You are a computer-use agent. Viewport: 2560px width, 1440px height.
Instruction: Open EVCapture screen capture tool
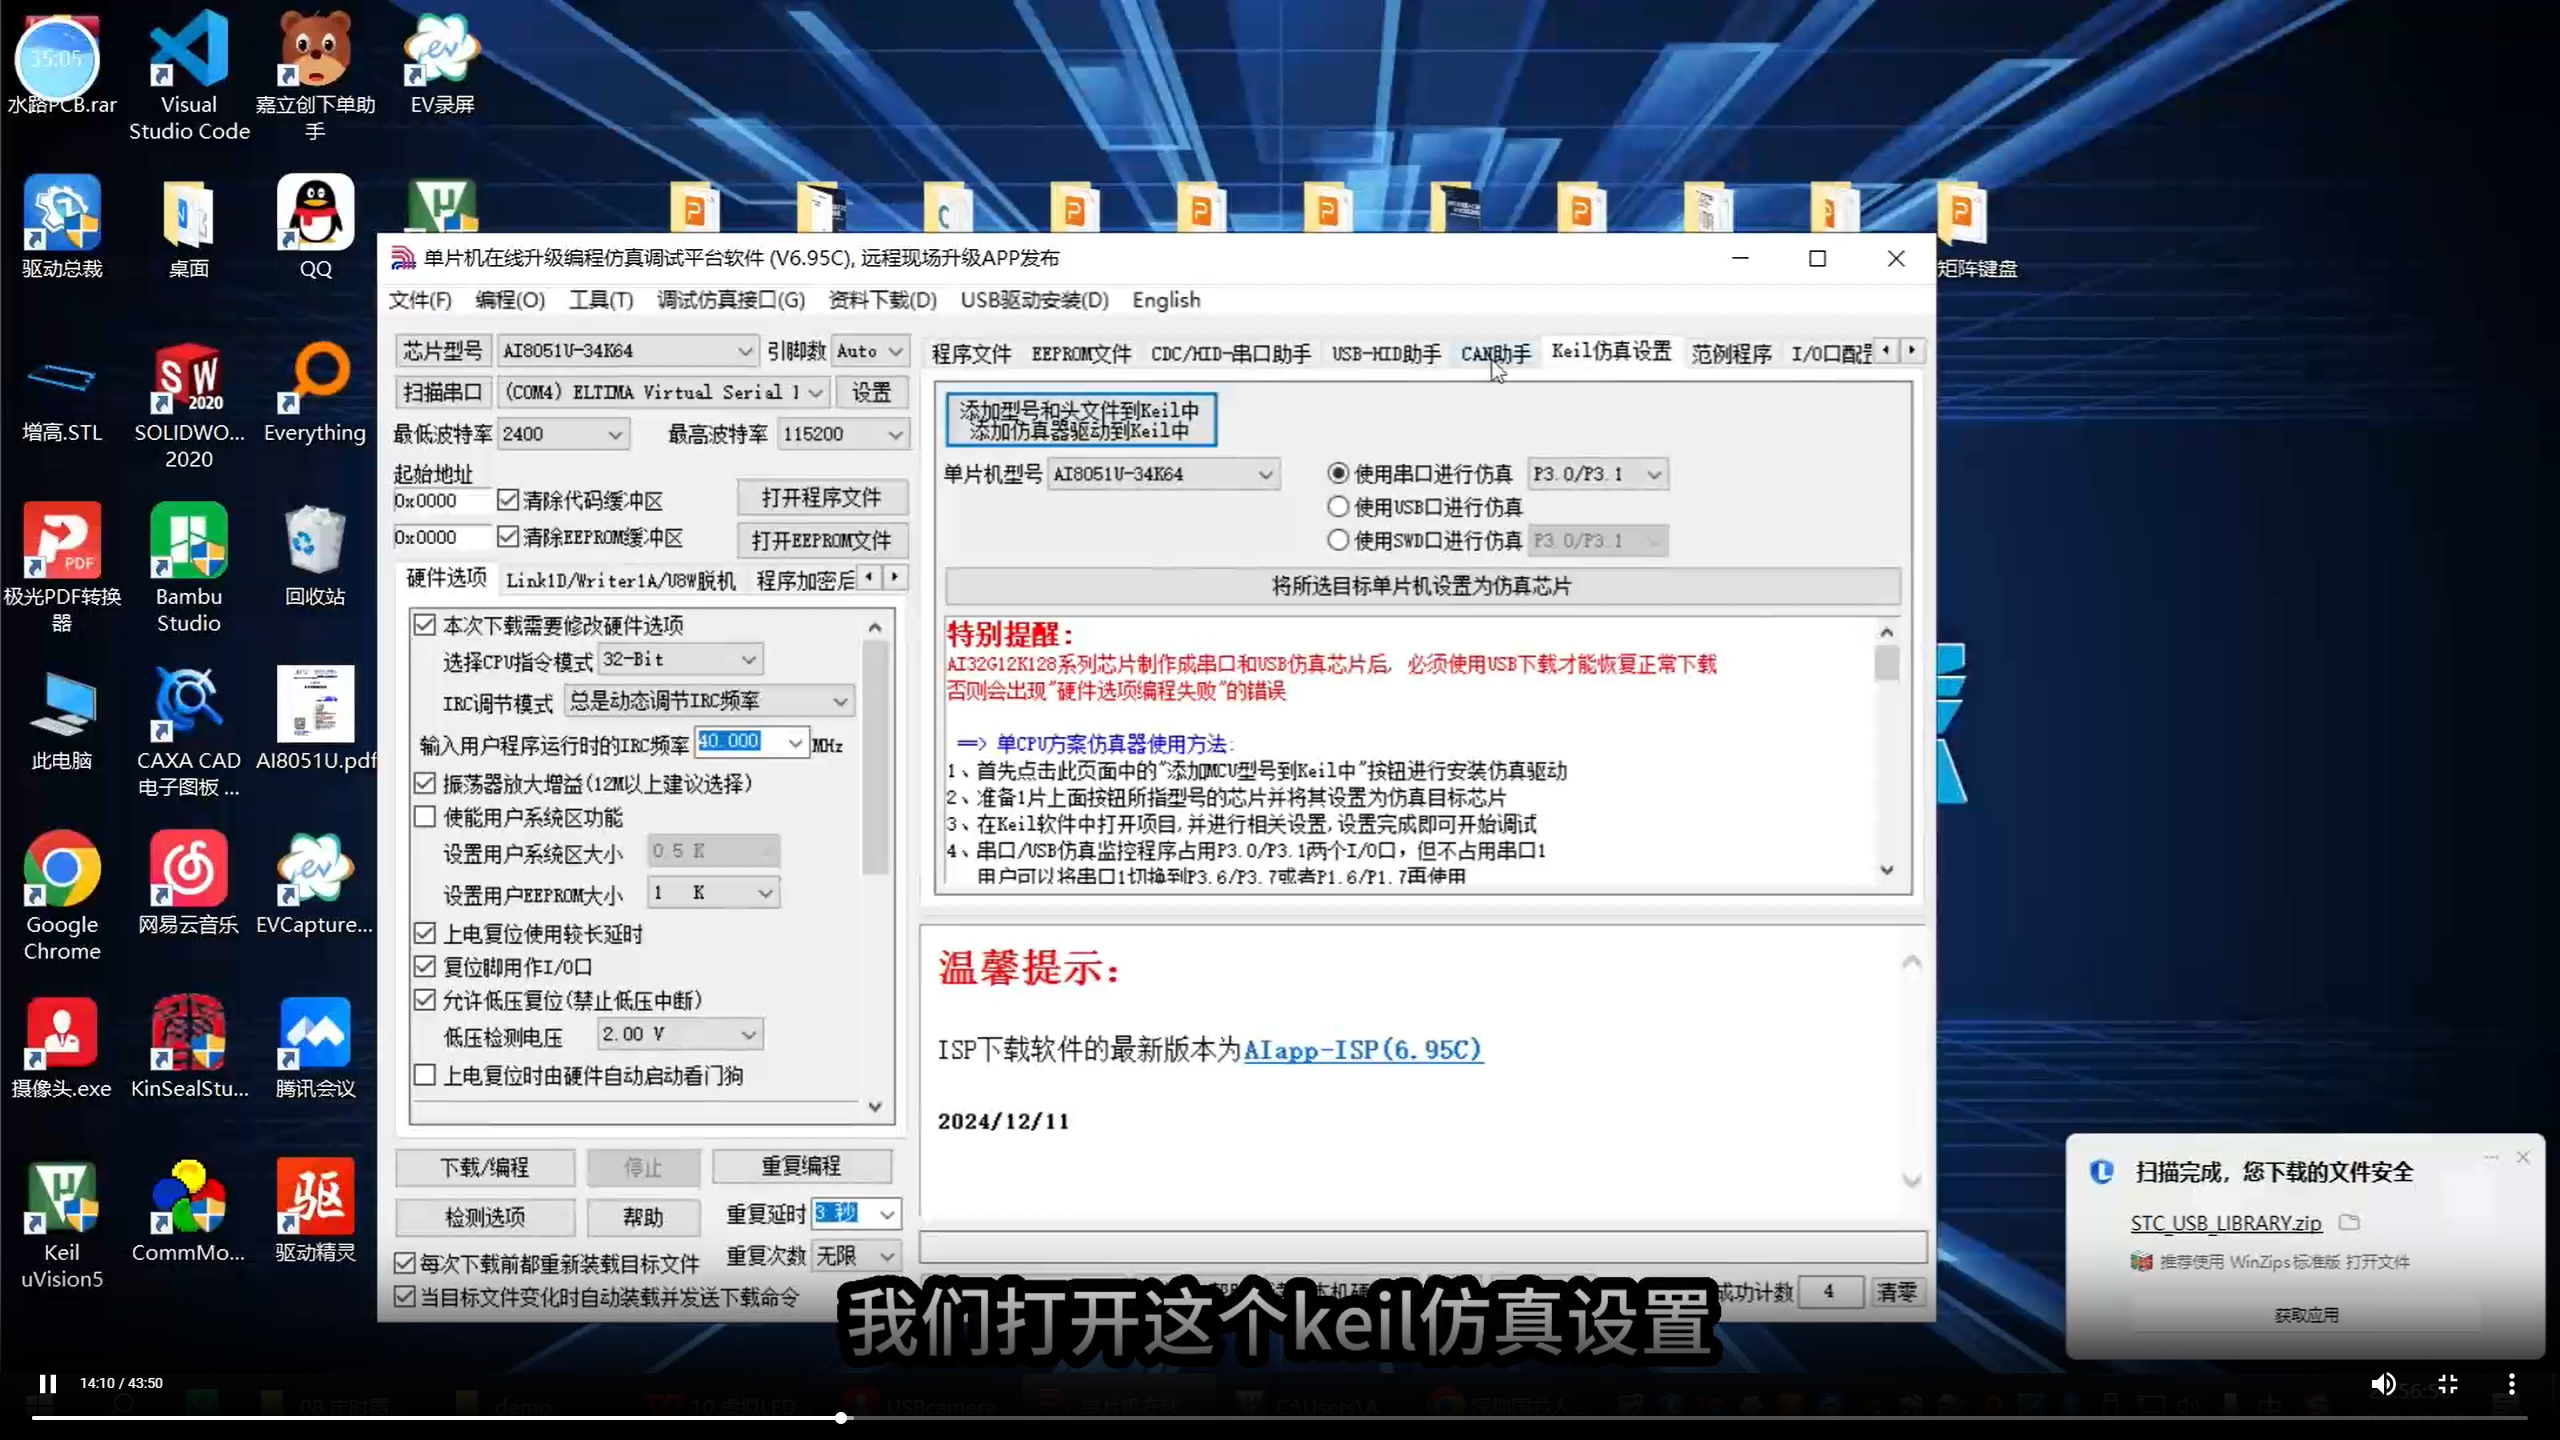[x=314, y=868]
